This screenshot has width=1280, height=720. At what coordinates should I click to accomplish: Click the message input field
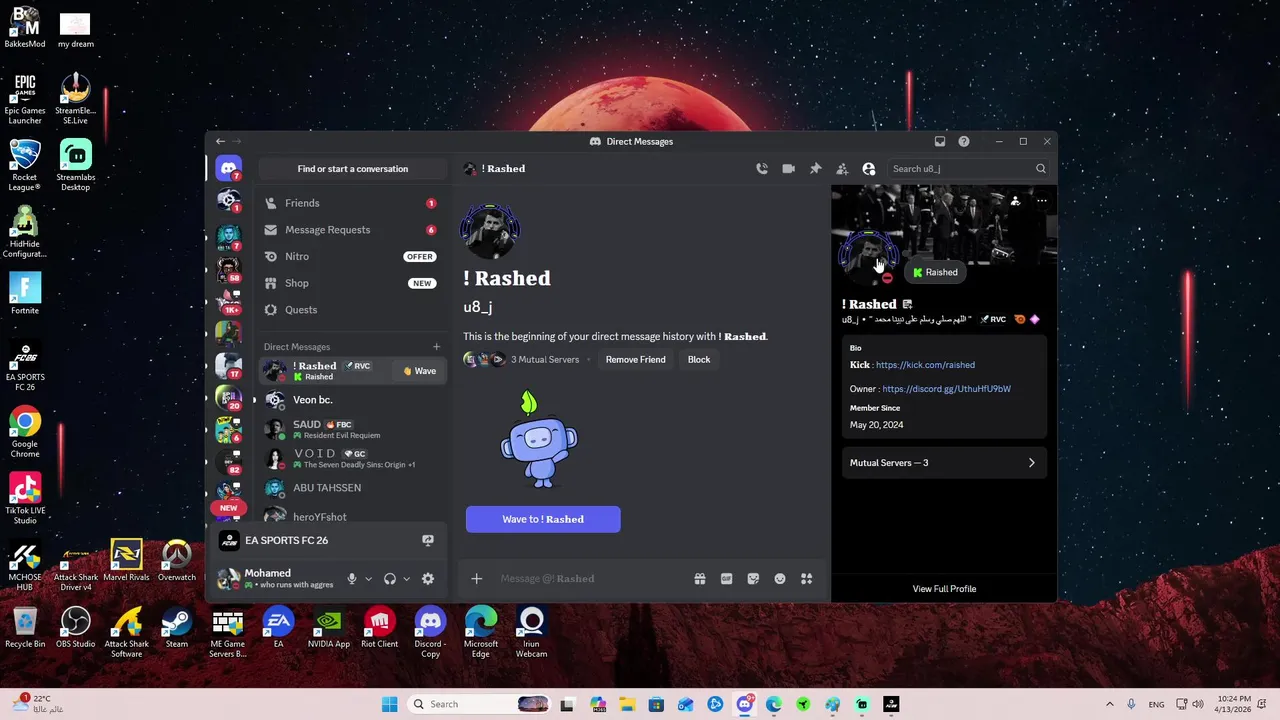point(590,579)
